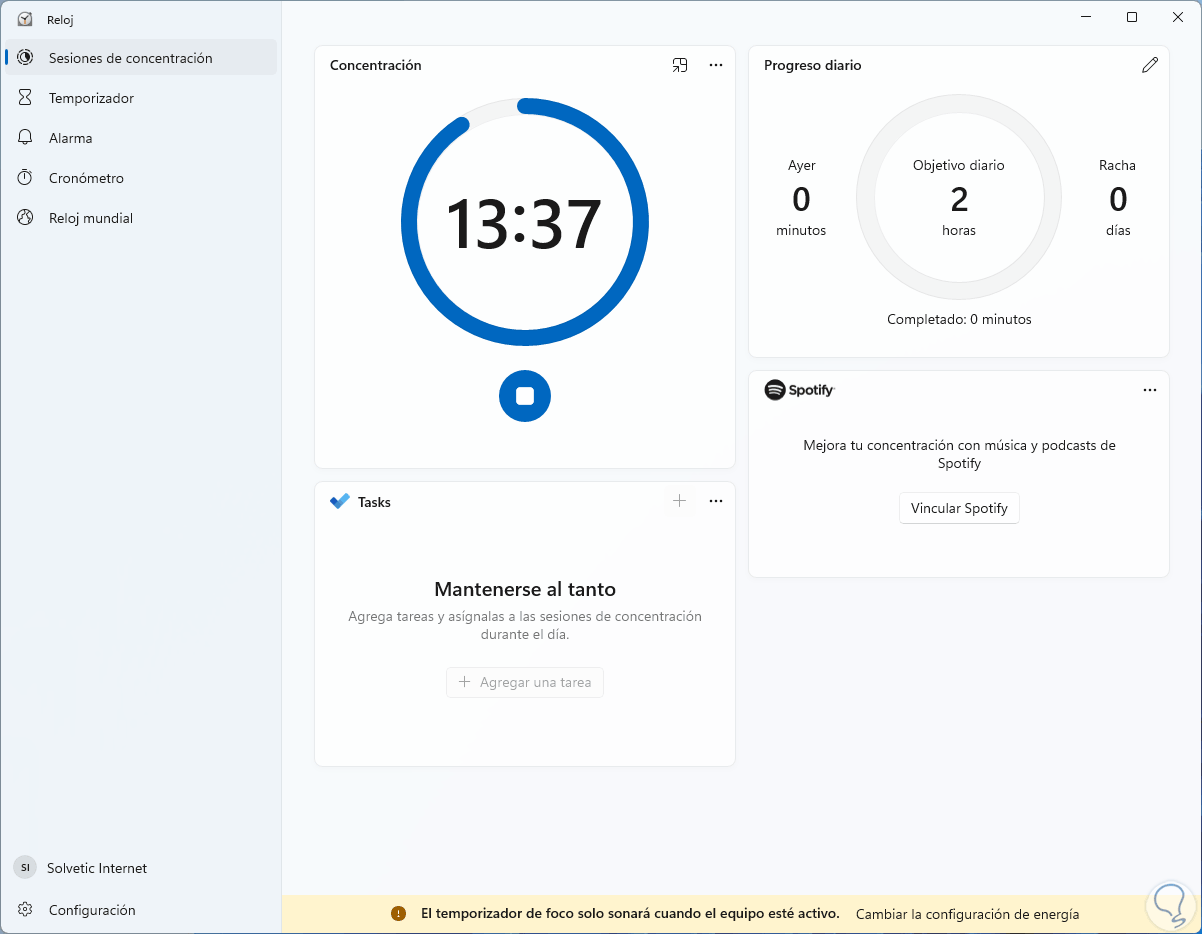
Task: Click the warning icon in the yellow notification bar
Action: (399, 914)
